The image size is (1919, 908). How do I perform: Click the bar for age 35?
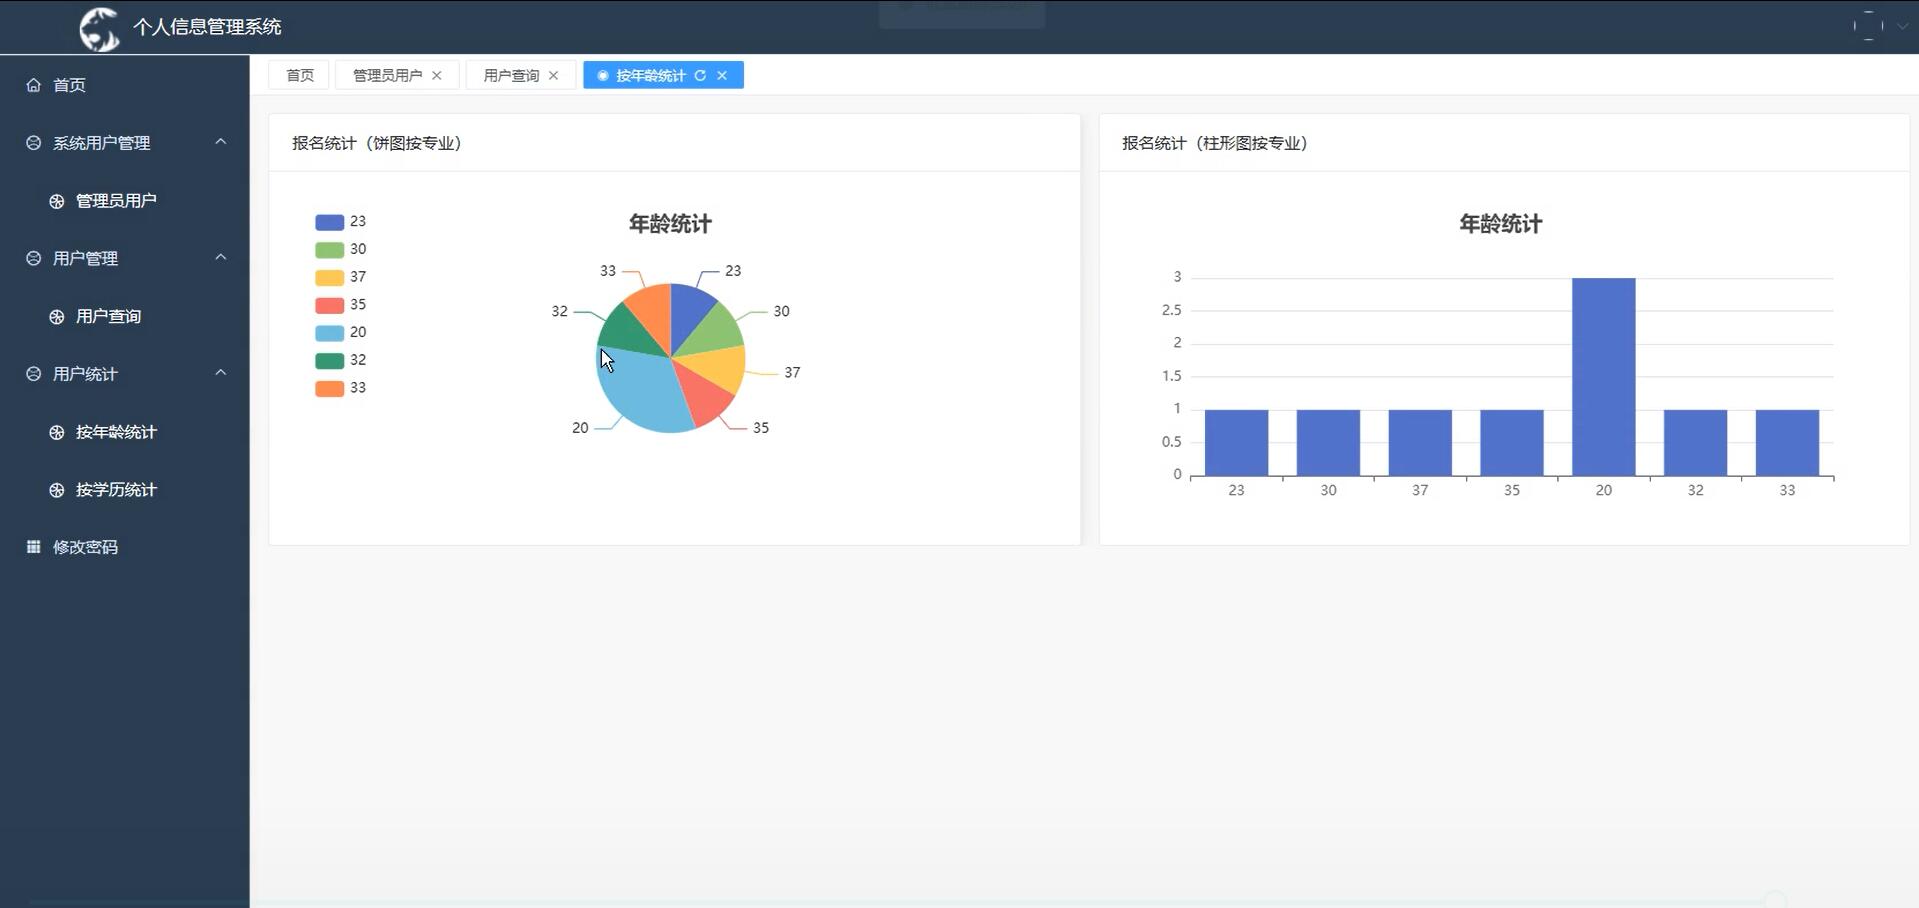coord(1512,442)
